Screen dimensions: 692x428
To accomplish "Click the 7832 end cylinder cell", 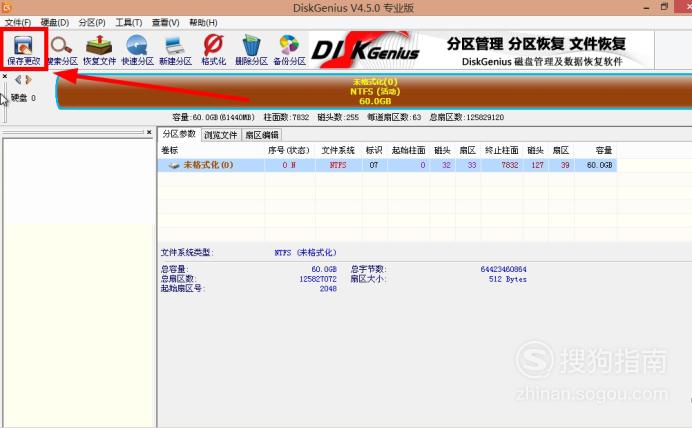I will coord(510,165).
